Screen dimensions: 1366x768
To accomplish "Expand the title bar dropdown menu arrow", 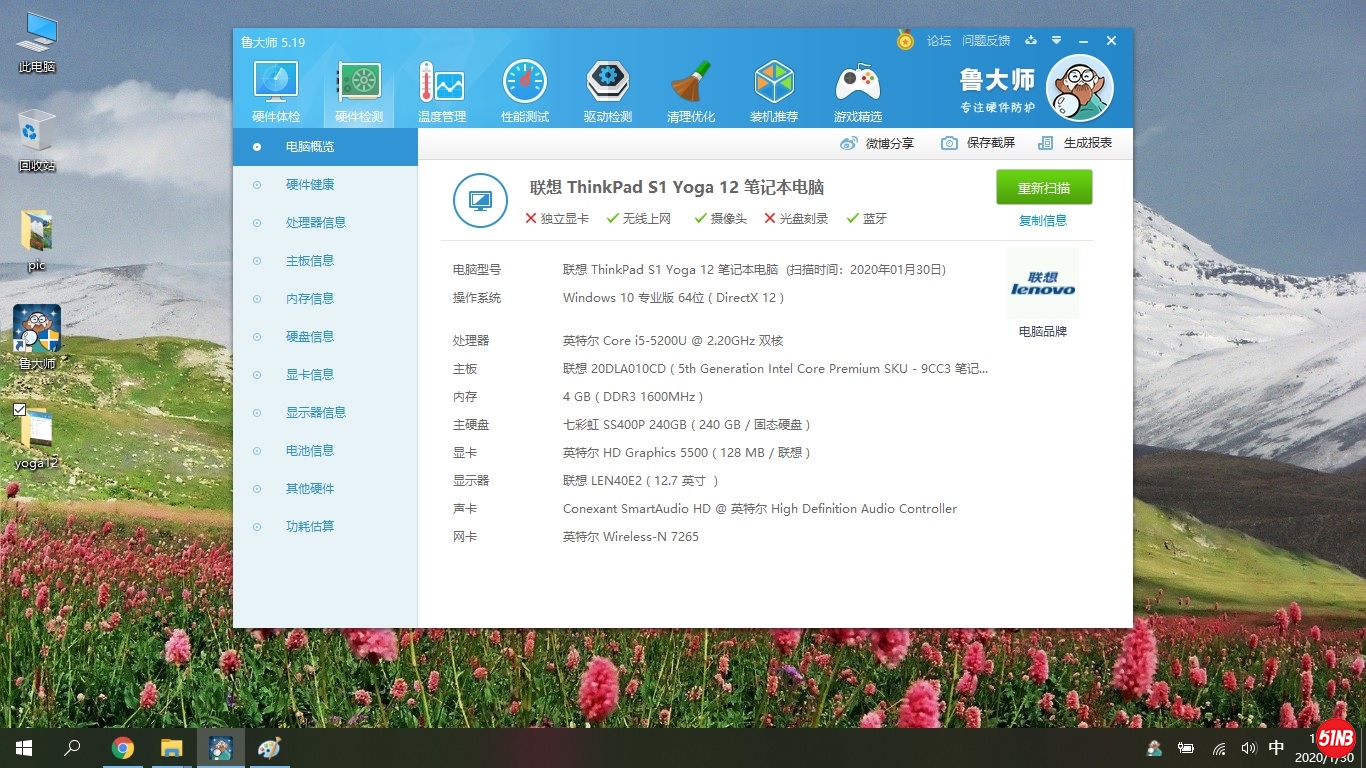I will click(1056, 41).
